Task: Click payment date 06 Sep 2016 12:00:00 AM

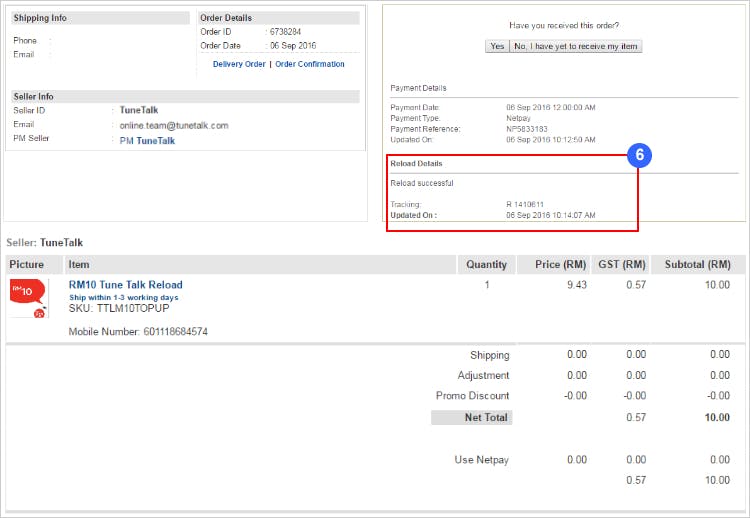Action: coord(551,107)
